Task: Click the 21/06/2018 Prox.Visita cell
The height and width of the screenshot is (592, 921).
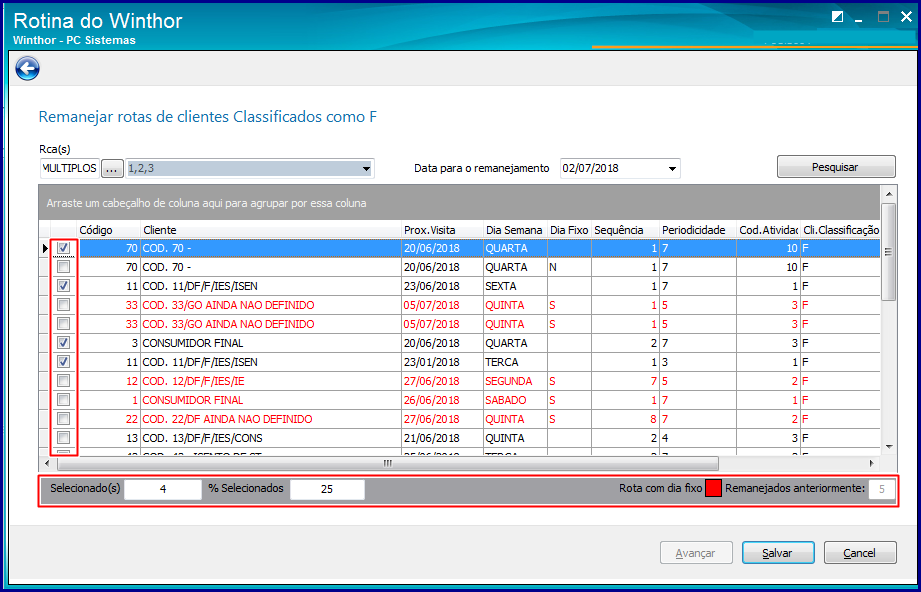Action: tap(443, 438)
